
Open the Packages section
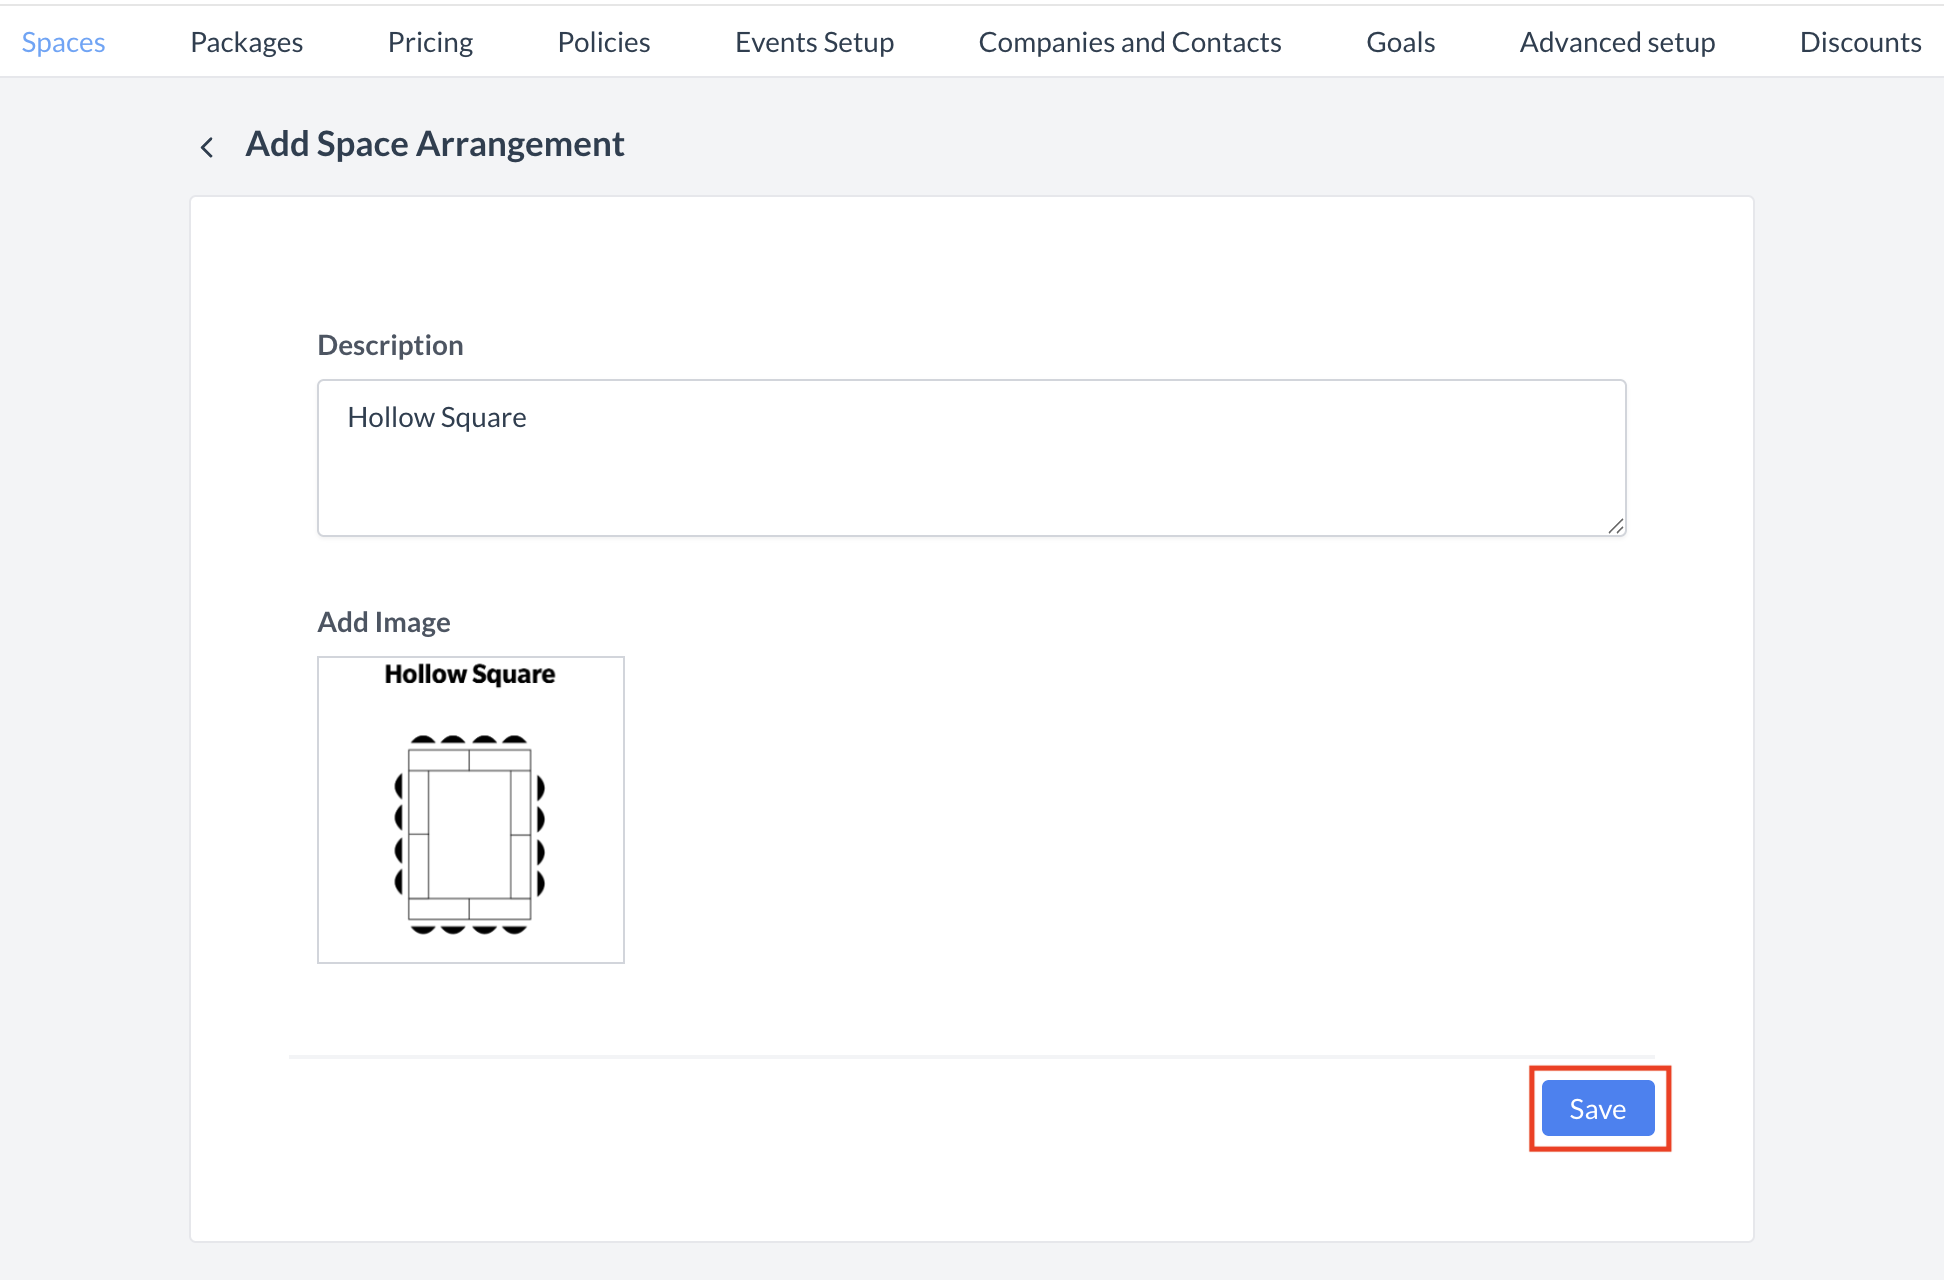[246, 42]
